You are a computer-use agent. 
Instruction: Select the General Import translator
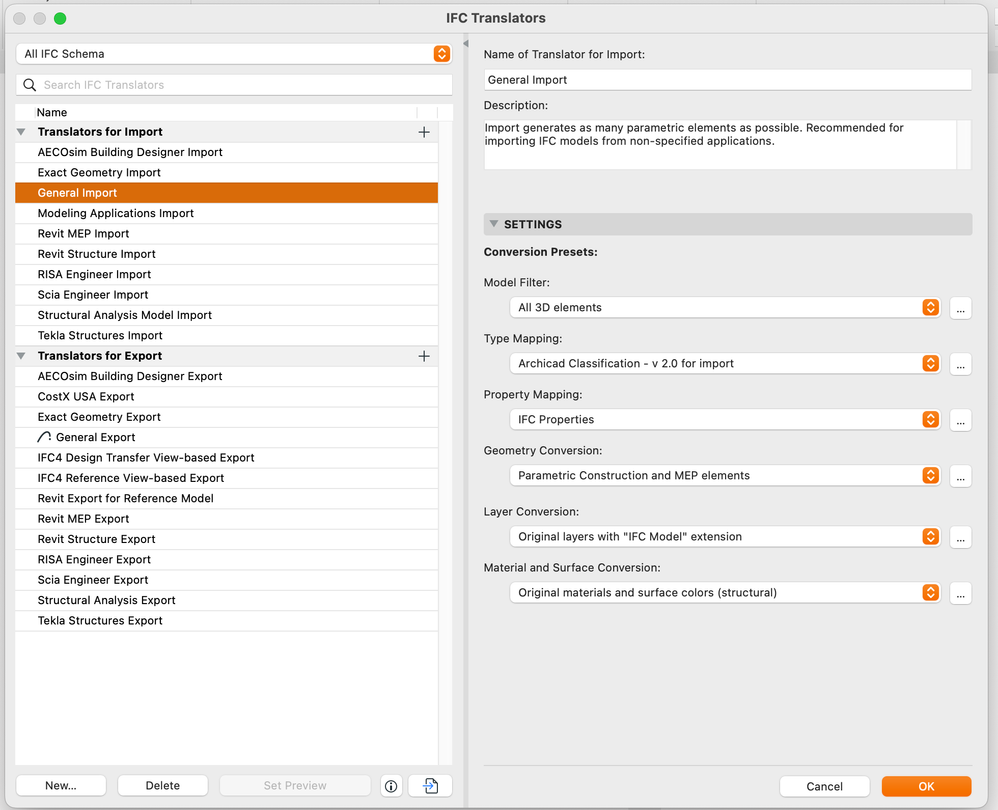(227, 193)
